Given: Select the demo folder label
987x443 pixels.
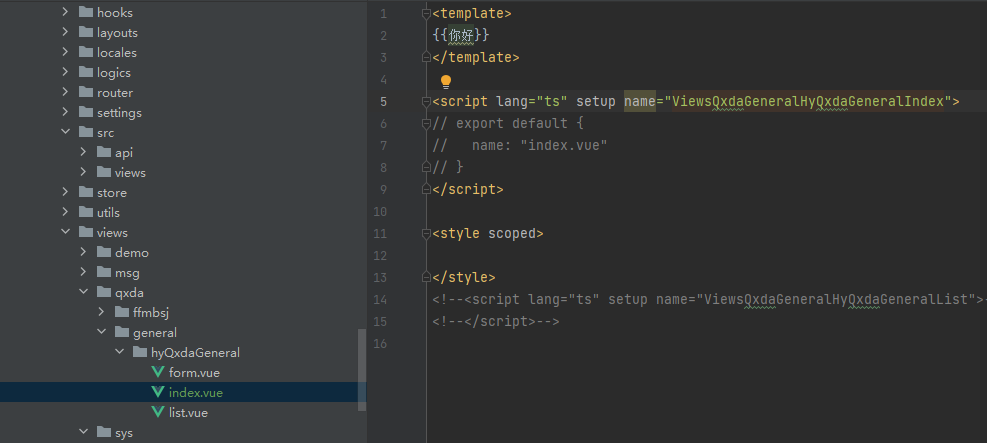Looking at the screenshot, I should [132, 252].
